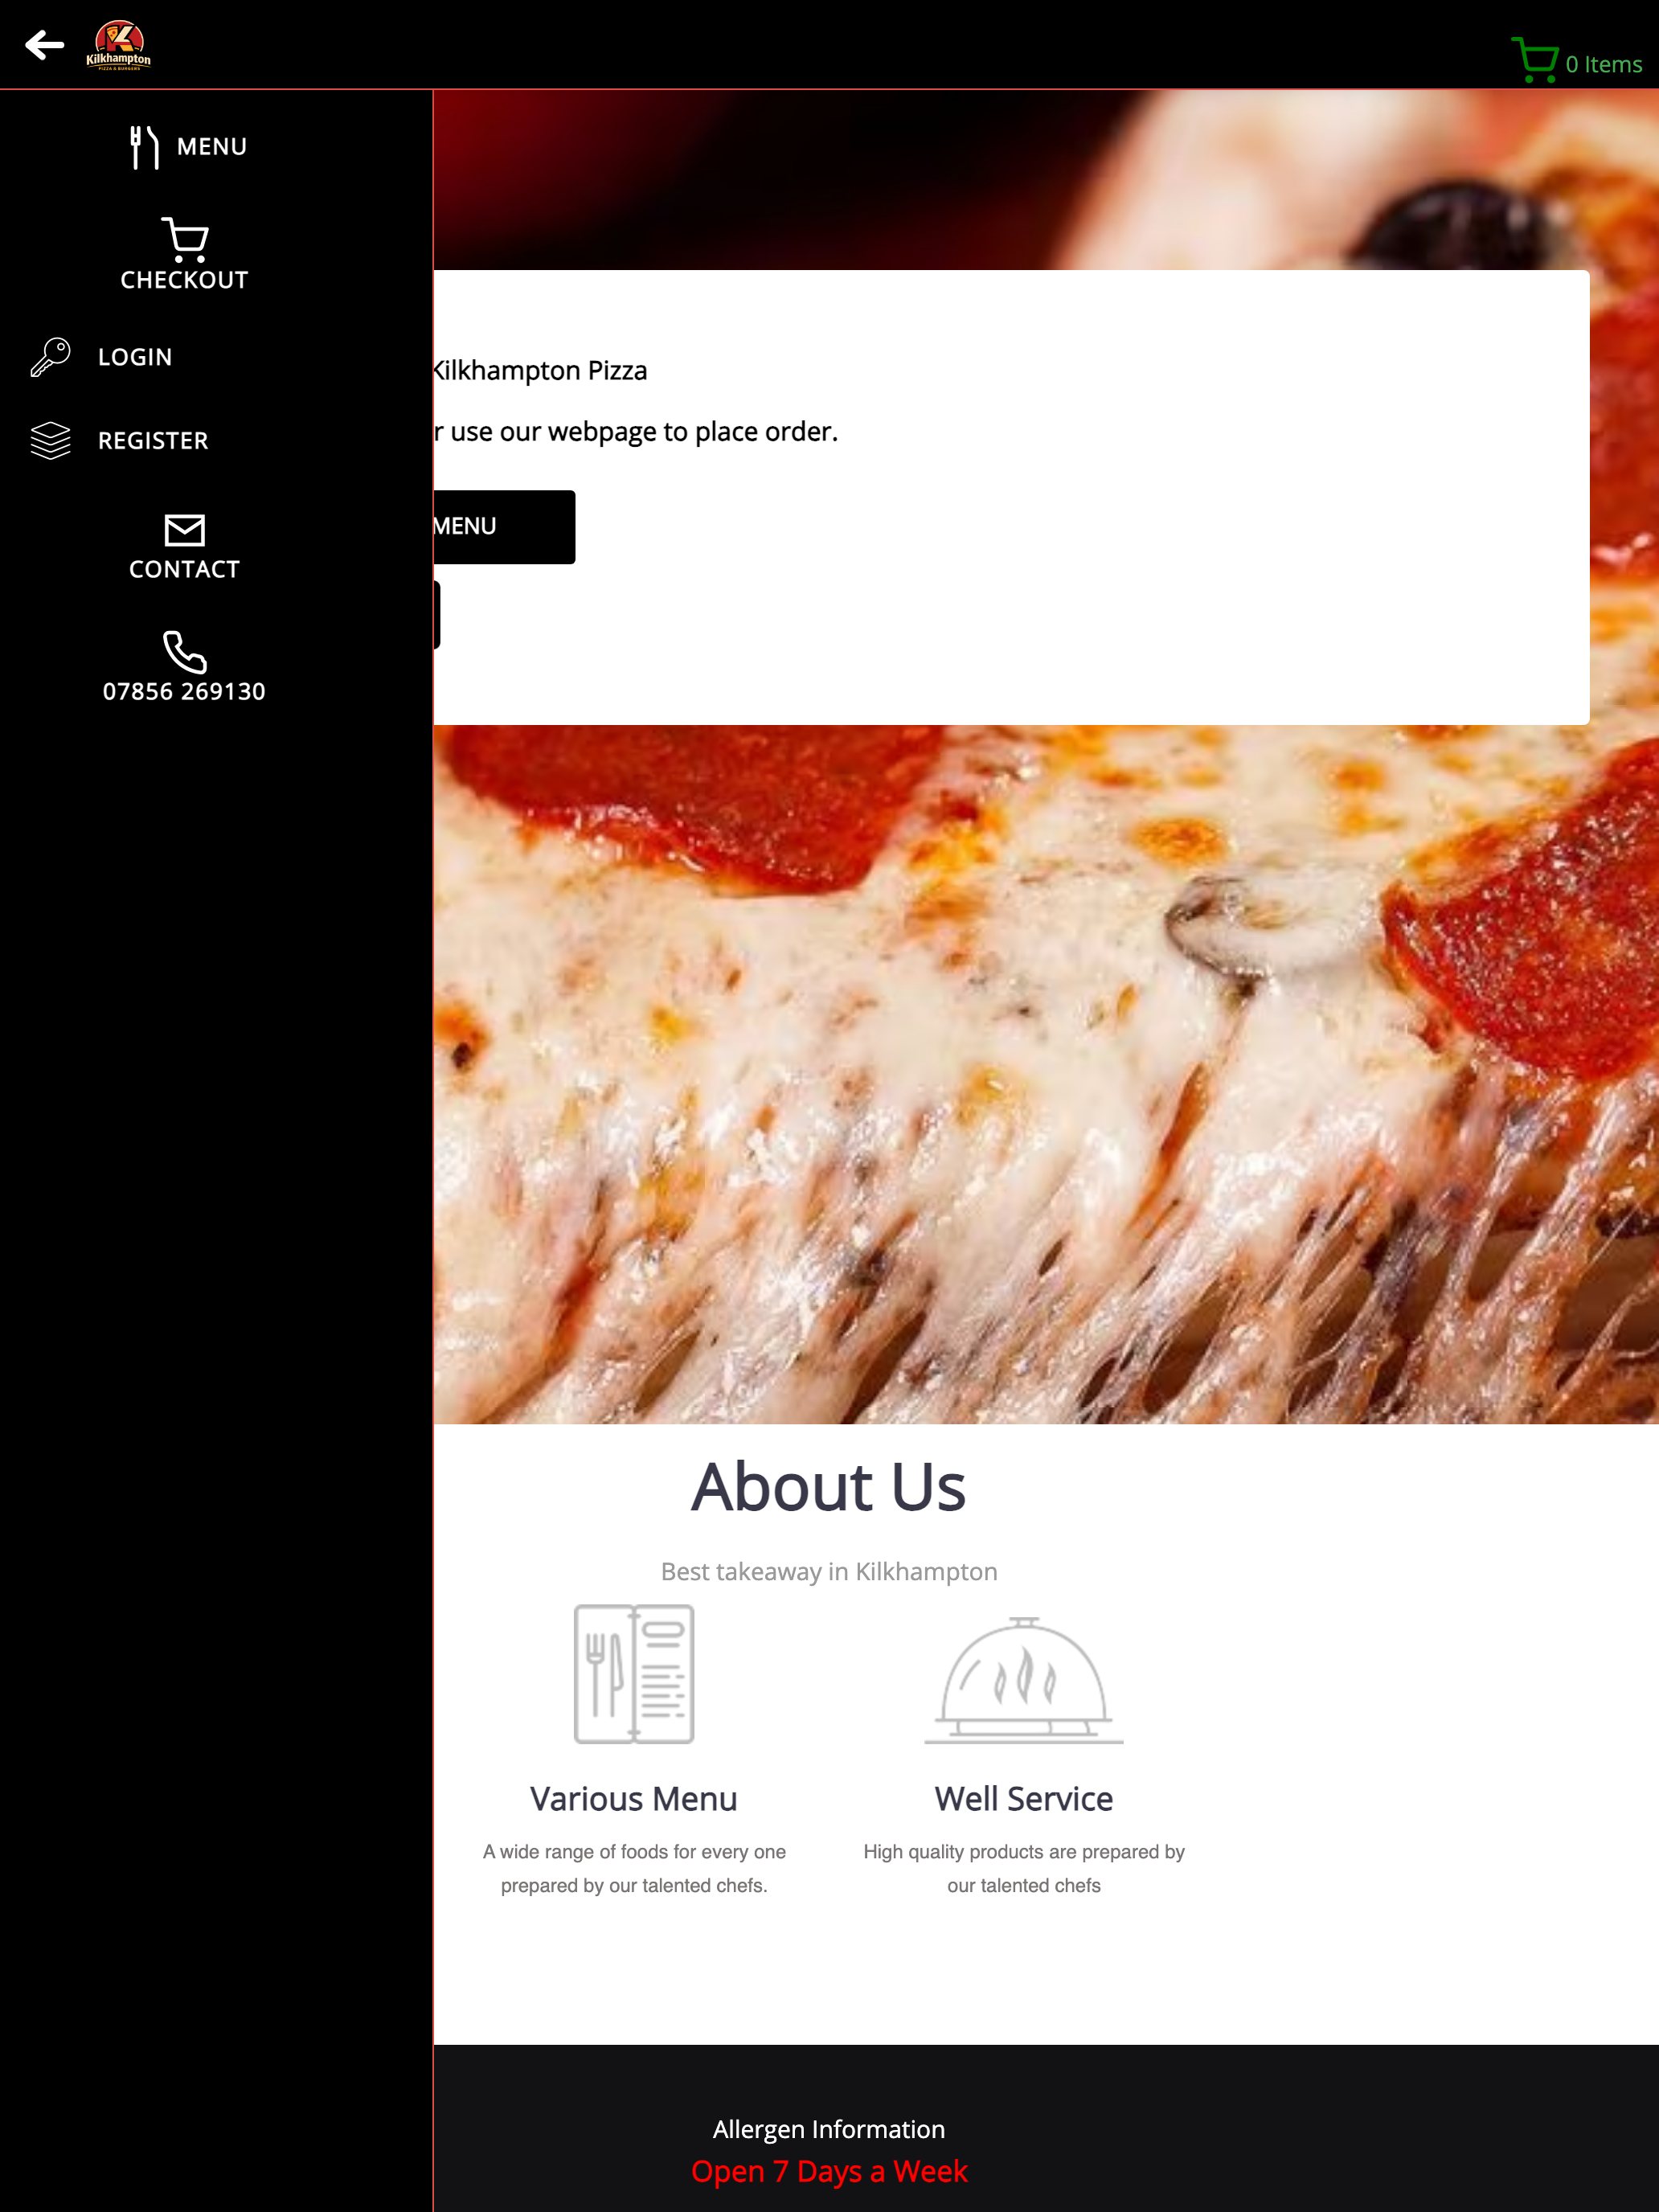Click the 'A wide range of foods' description
The height and width of the screenshot is (2212, 1659).
coord(634,1868)
